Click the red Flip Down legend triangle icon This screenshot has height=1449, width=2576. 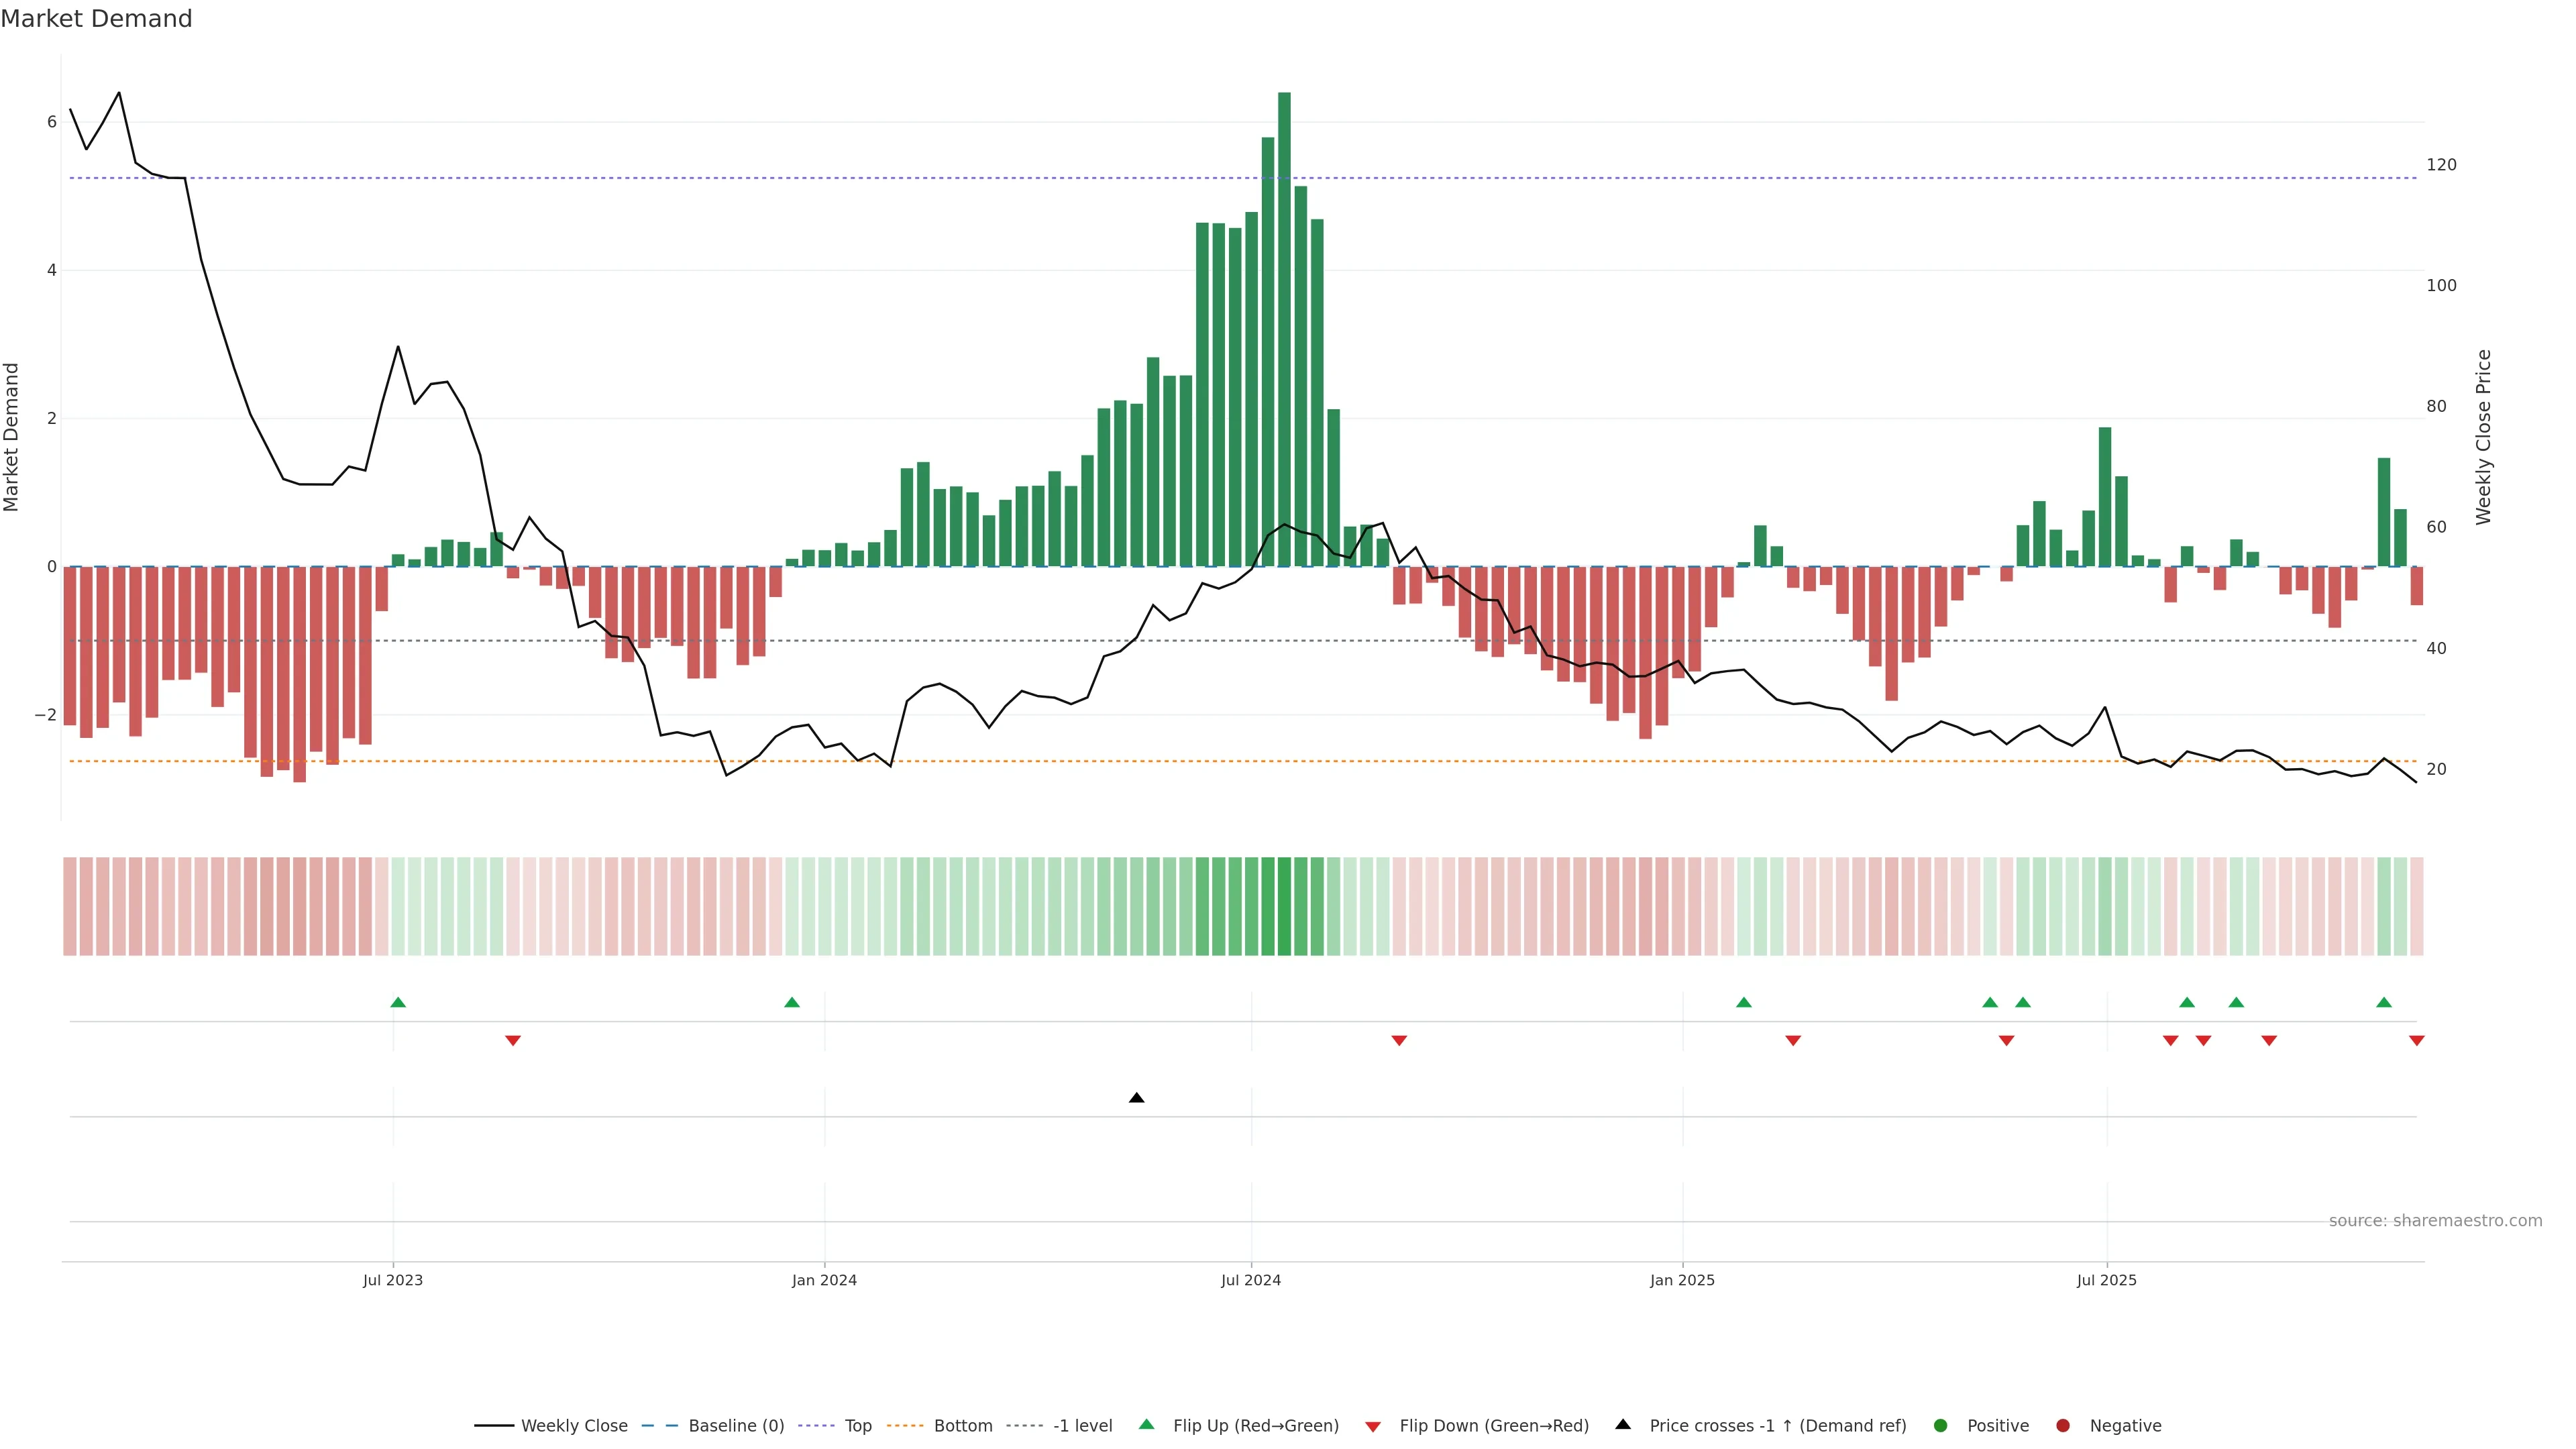(1373, 1427)
